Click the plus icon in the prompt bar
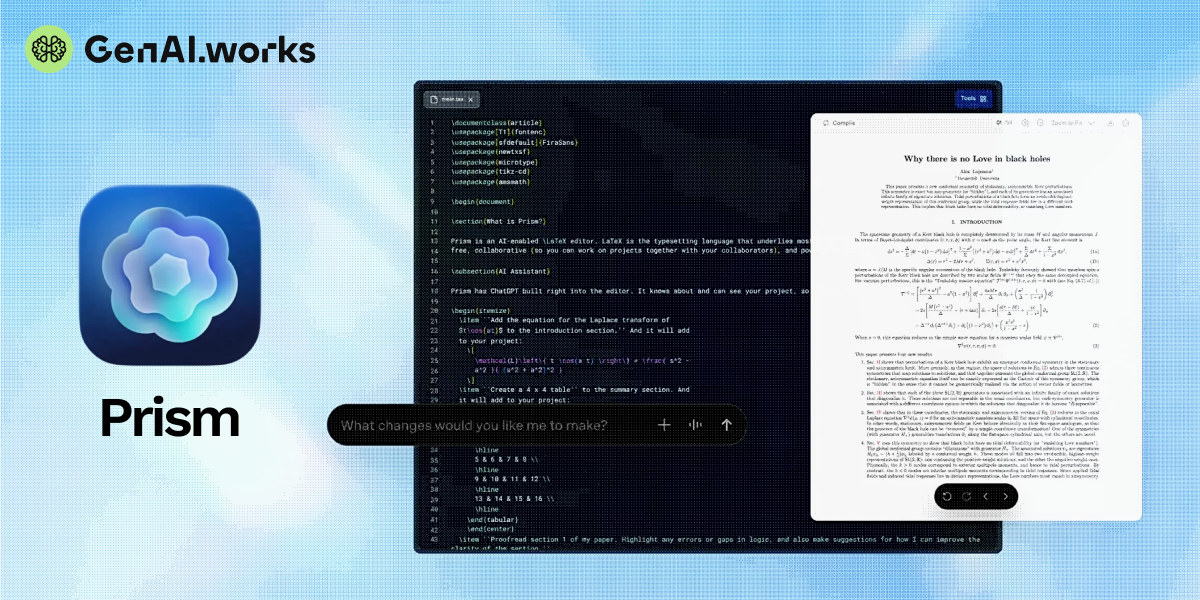 pyautogui.click(x=664, y=425)
